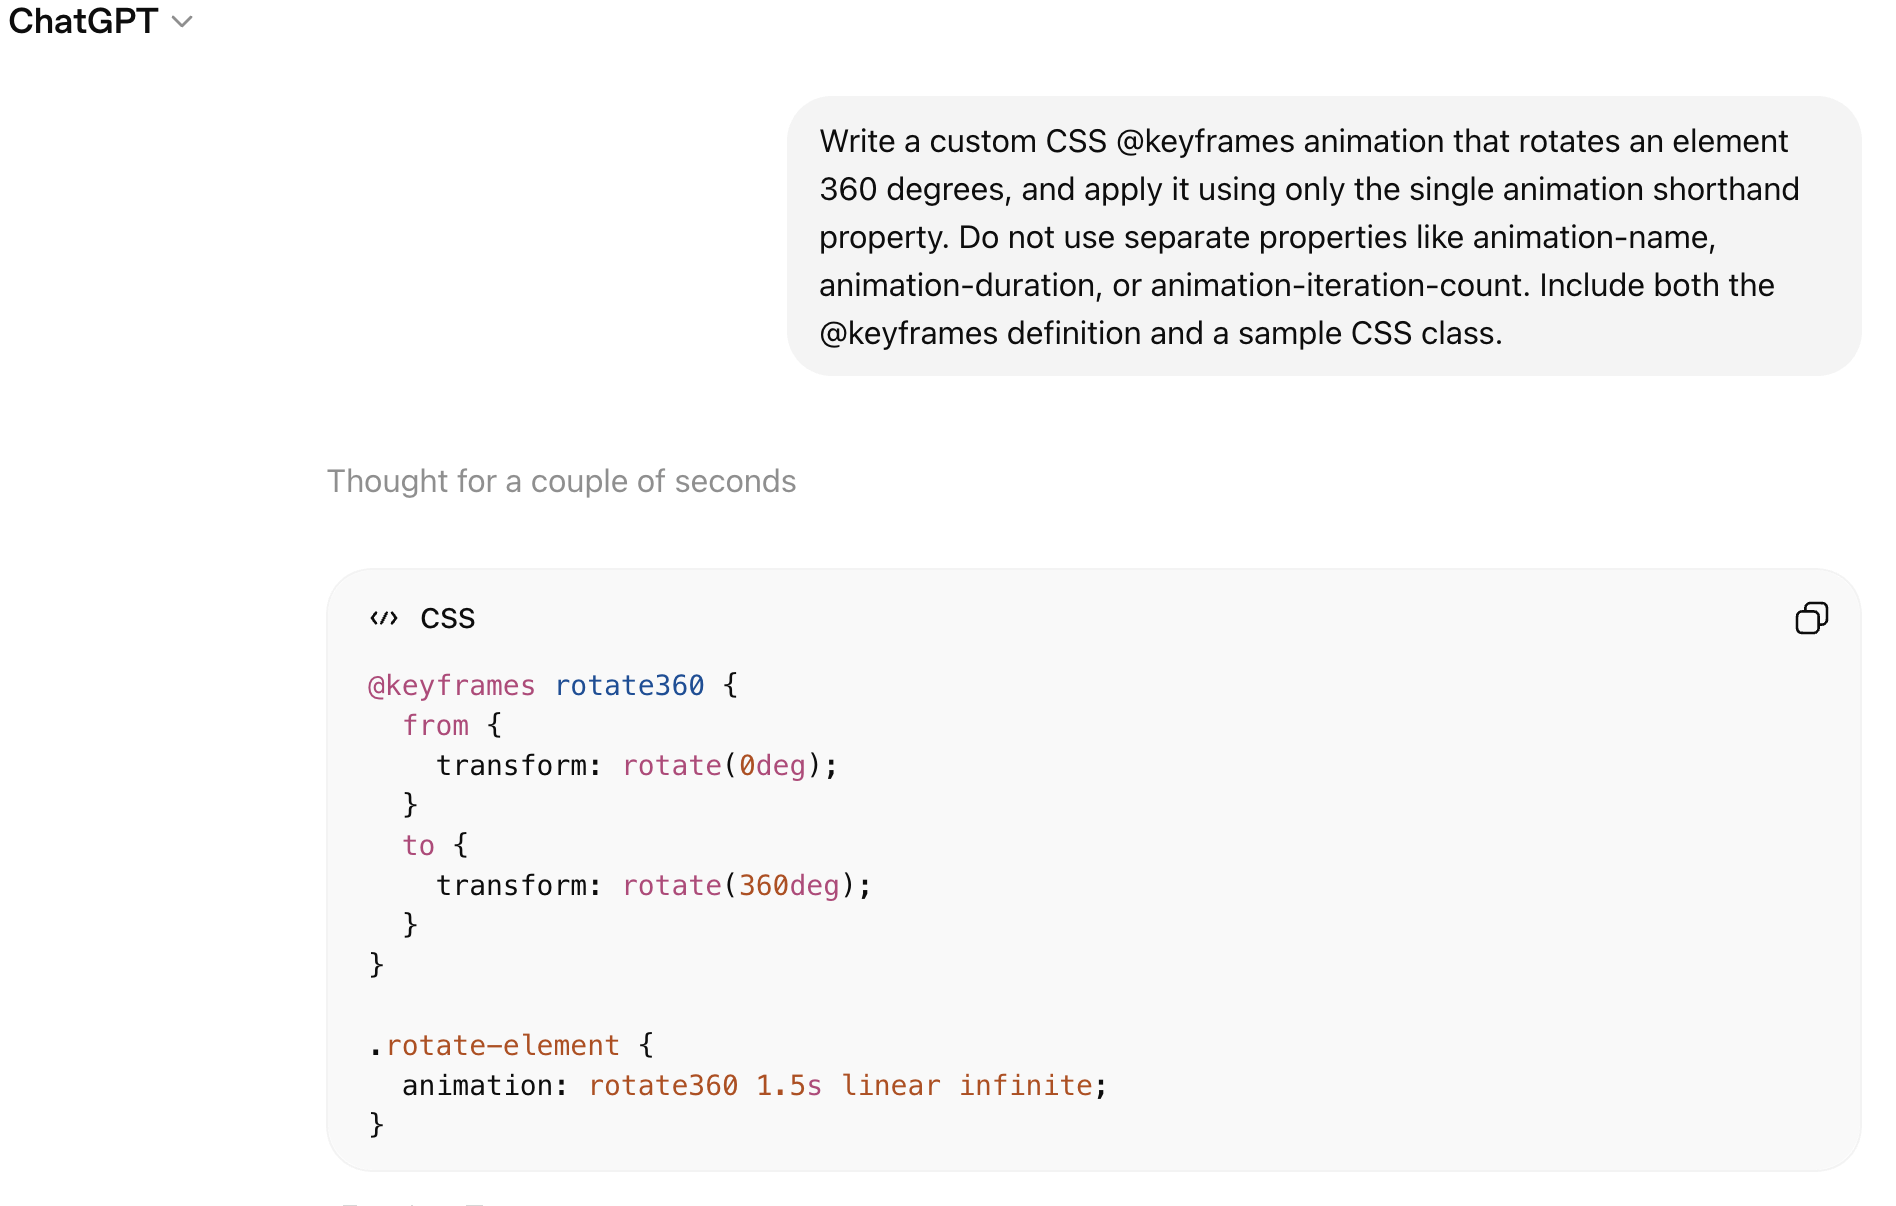Click the "infinite" value in animation shorthand

tap(1026, 1086)
